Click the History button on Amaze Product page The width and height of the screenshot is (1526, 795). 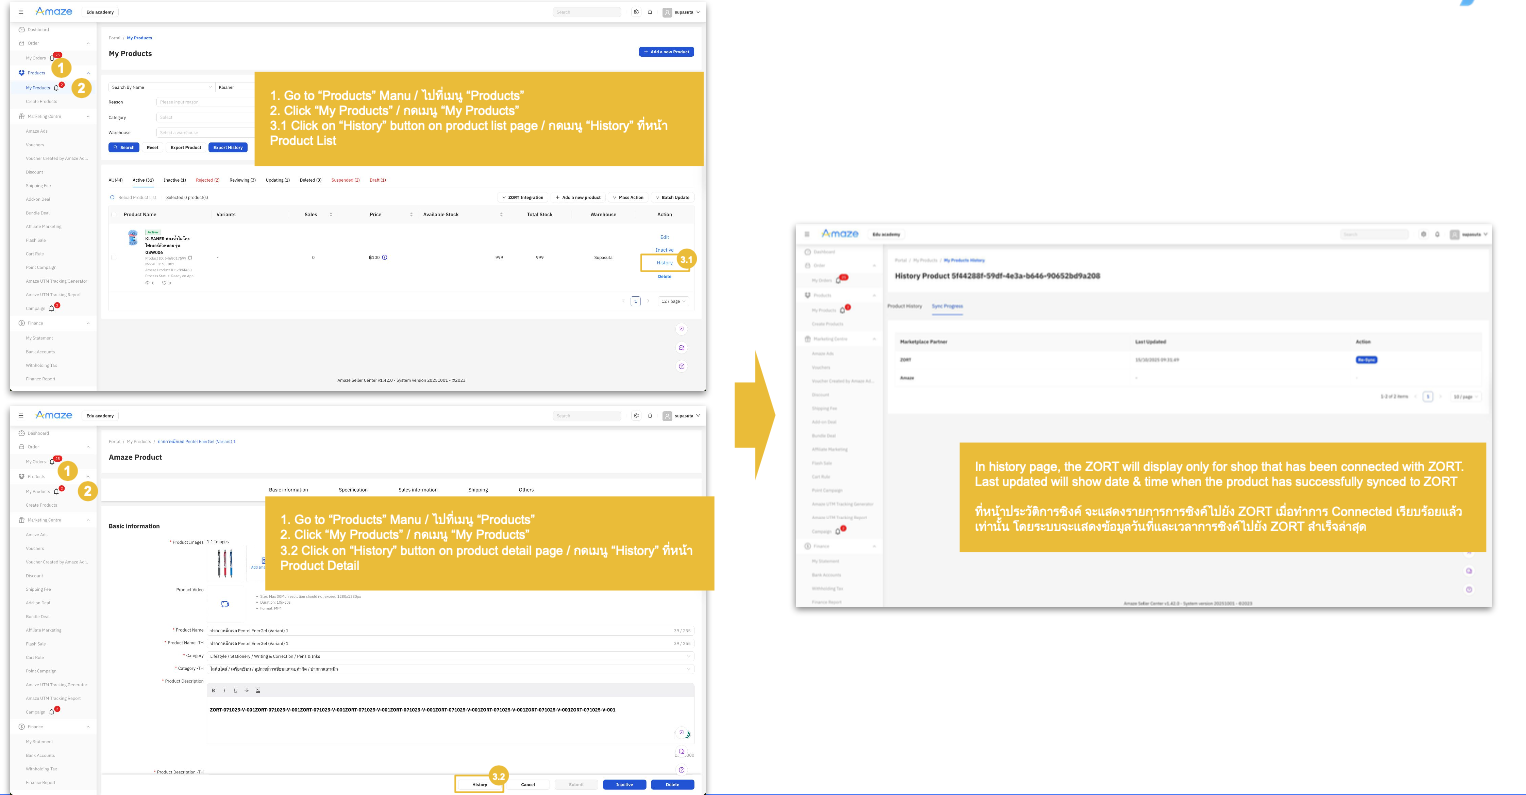(480, 784)
